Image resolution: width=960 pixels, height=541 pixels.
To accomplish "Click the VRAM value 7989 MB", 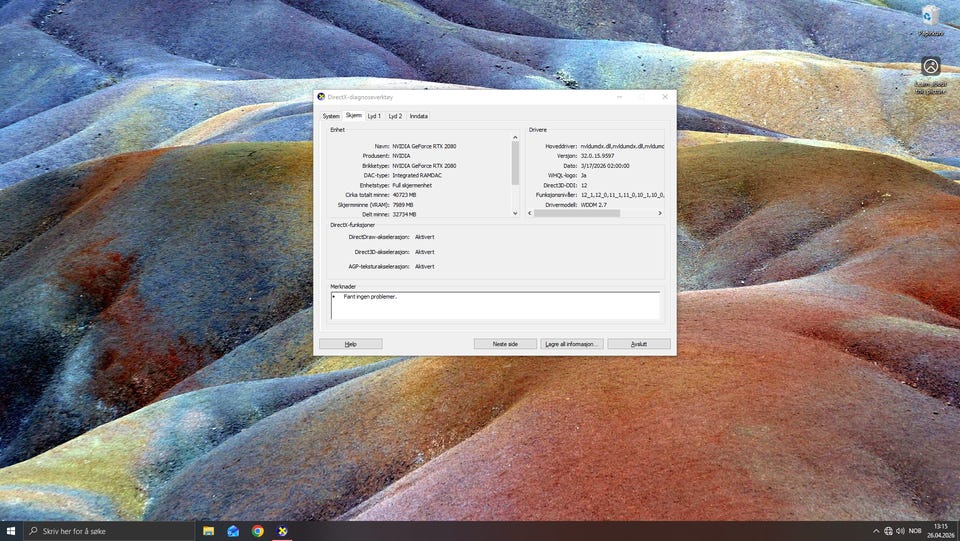I will tap(403, 205).
